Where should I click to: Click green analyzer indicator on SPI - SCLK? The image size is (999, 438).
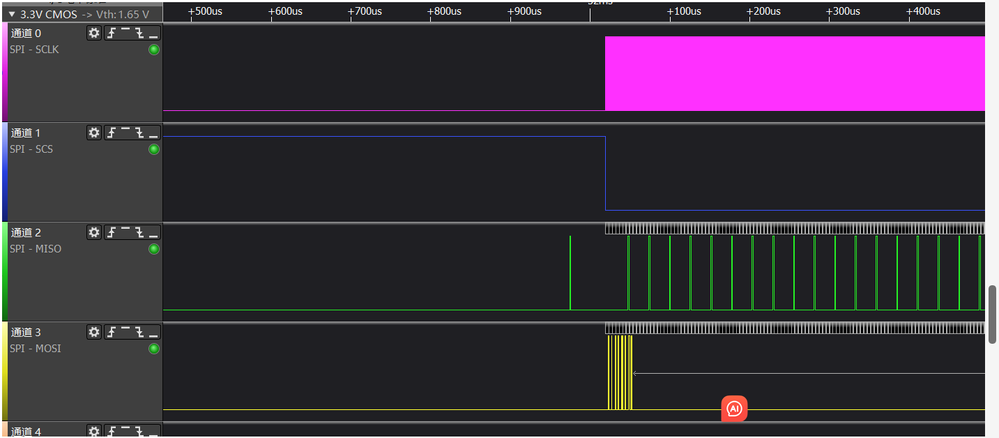(154, 50)
